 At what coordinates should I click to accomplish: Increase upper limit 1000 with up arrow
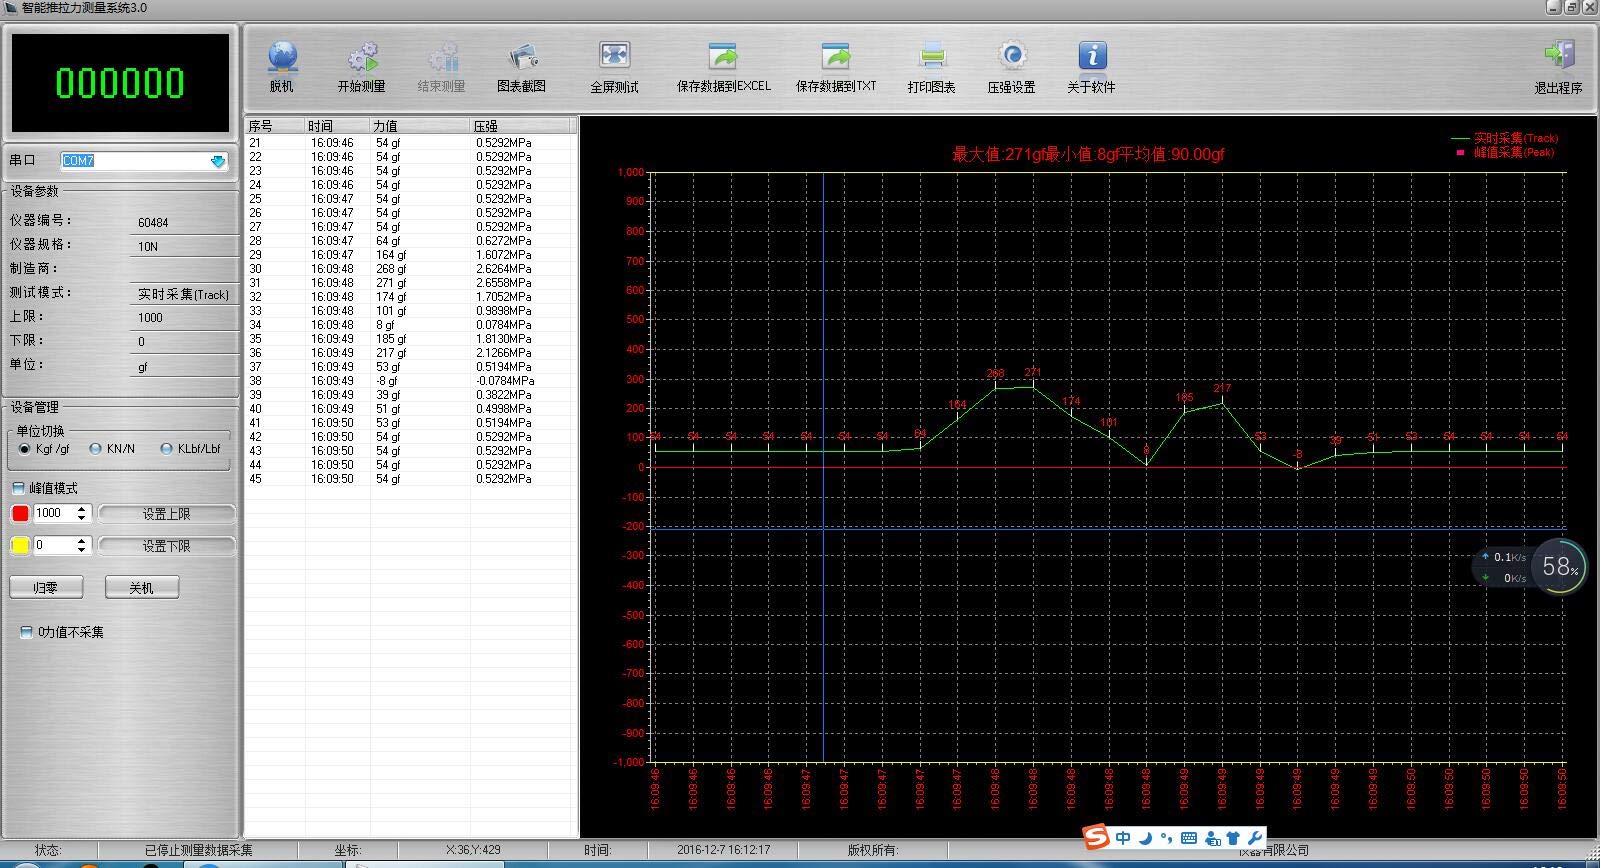coord(82,509)
